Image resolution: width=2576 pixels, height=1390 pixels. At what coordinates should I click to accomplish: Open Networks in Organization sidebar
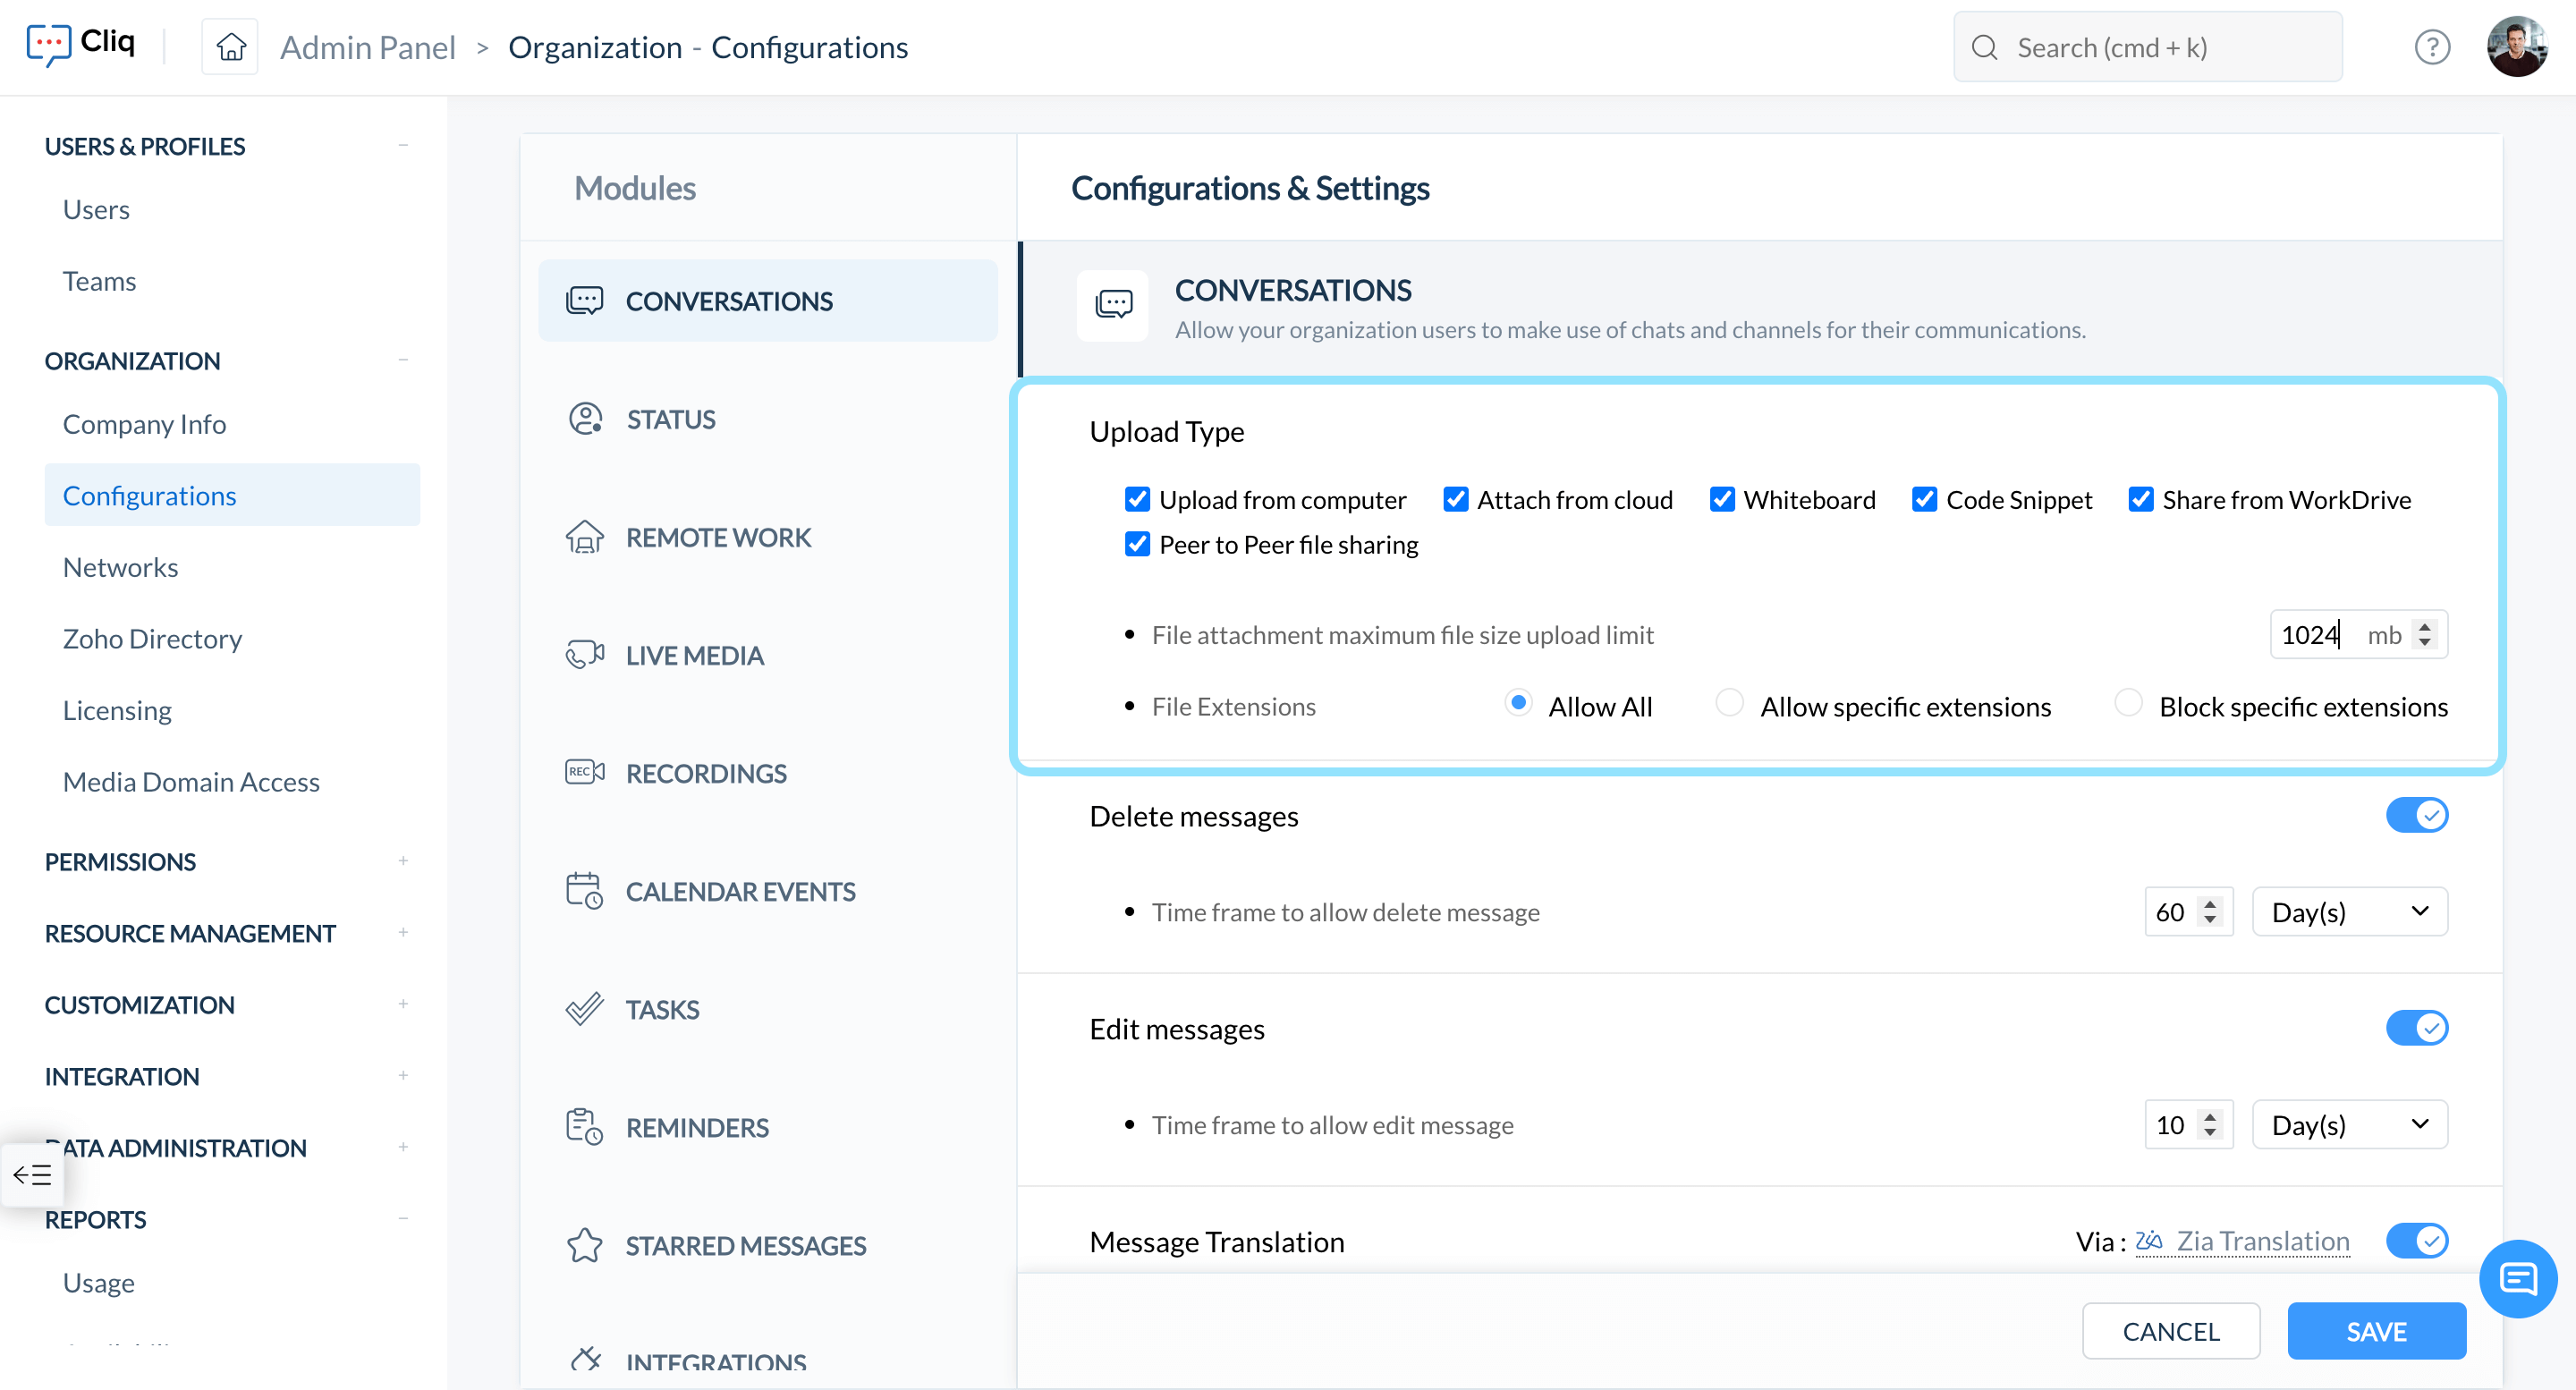pos(120,567)
